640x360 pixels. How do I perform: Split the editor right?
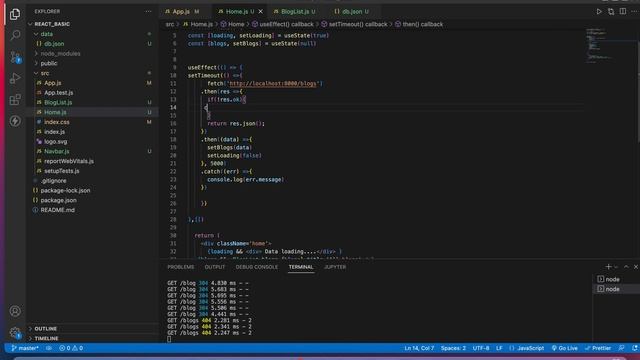pyautogui.click(x=623, y=11)
